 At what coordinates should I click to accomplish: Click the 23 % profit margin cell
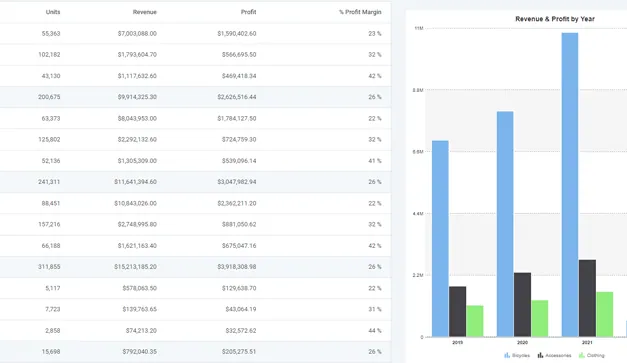[375, 34]
